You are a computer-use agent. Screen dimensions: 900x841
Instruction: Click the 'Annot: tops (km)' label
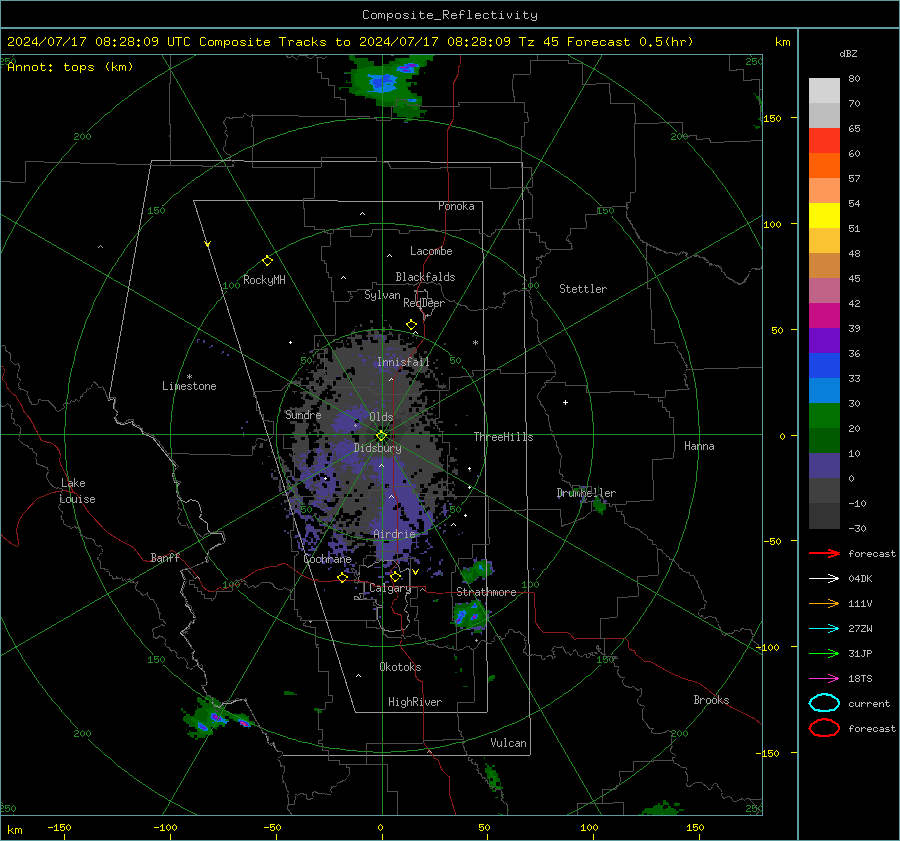point(70,67)
